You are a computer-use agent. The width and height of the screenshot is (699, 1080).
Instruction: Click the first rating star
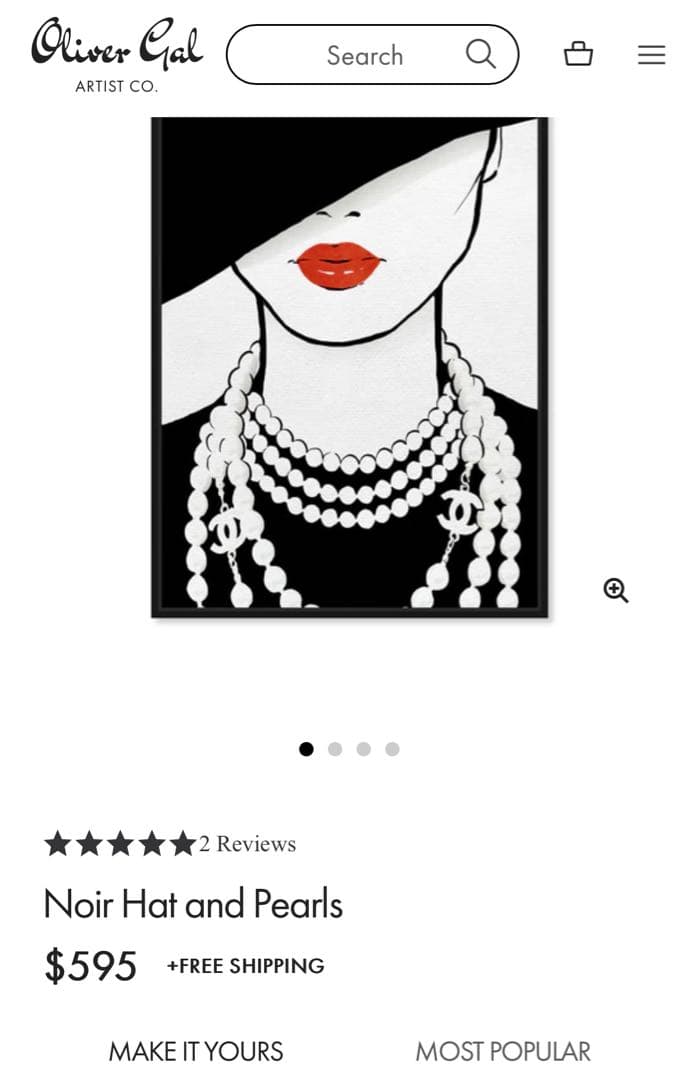pyautogui.click(x=58, y=843)
